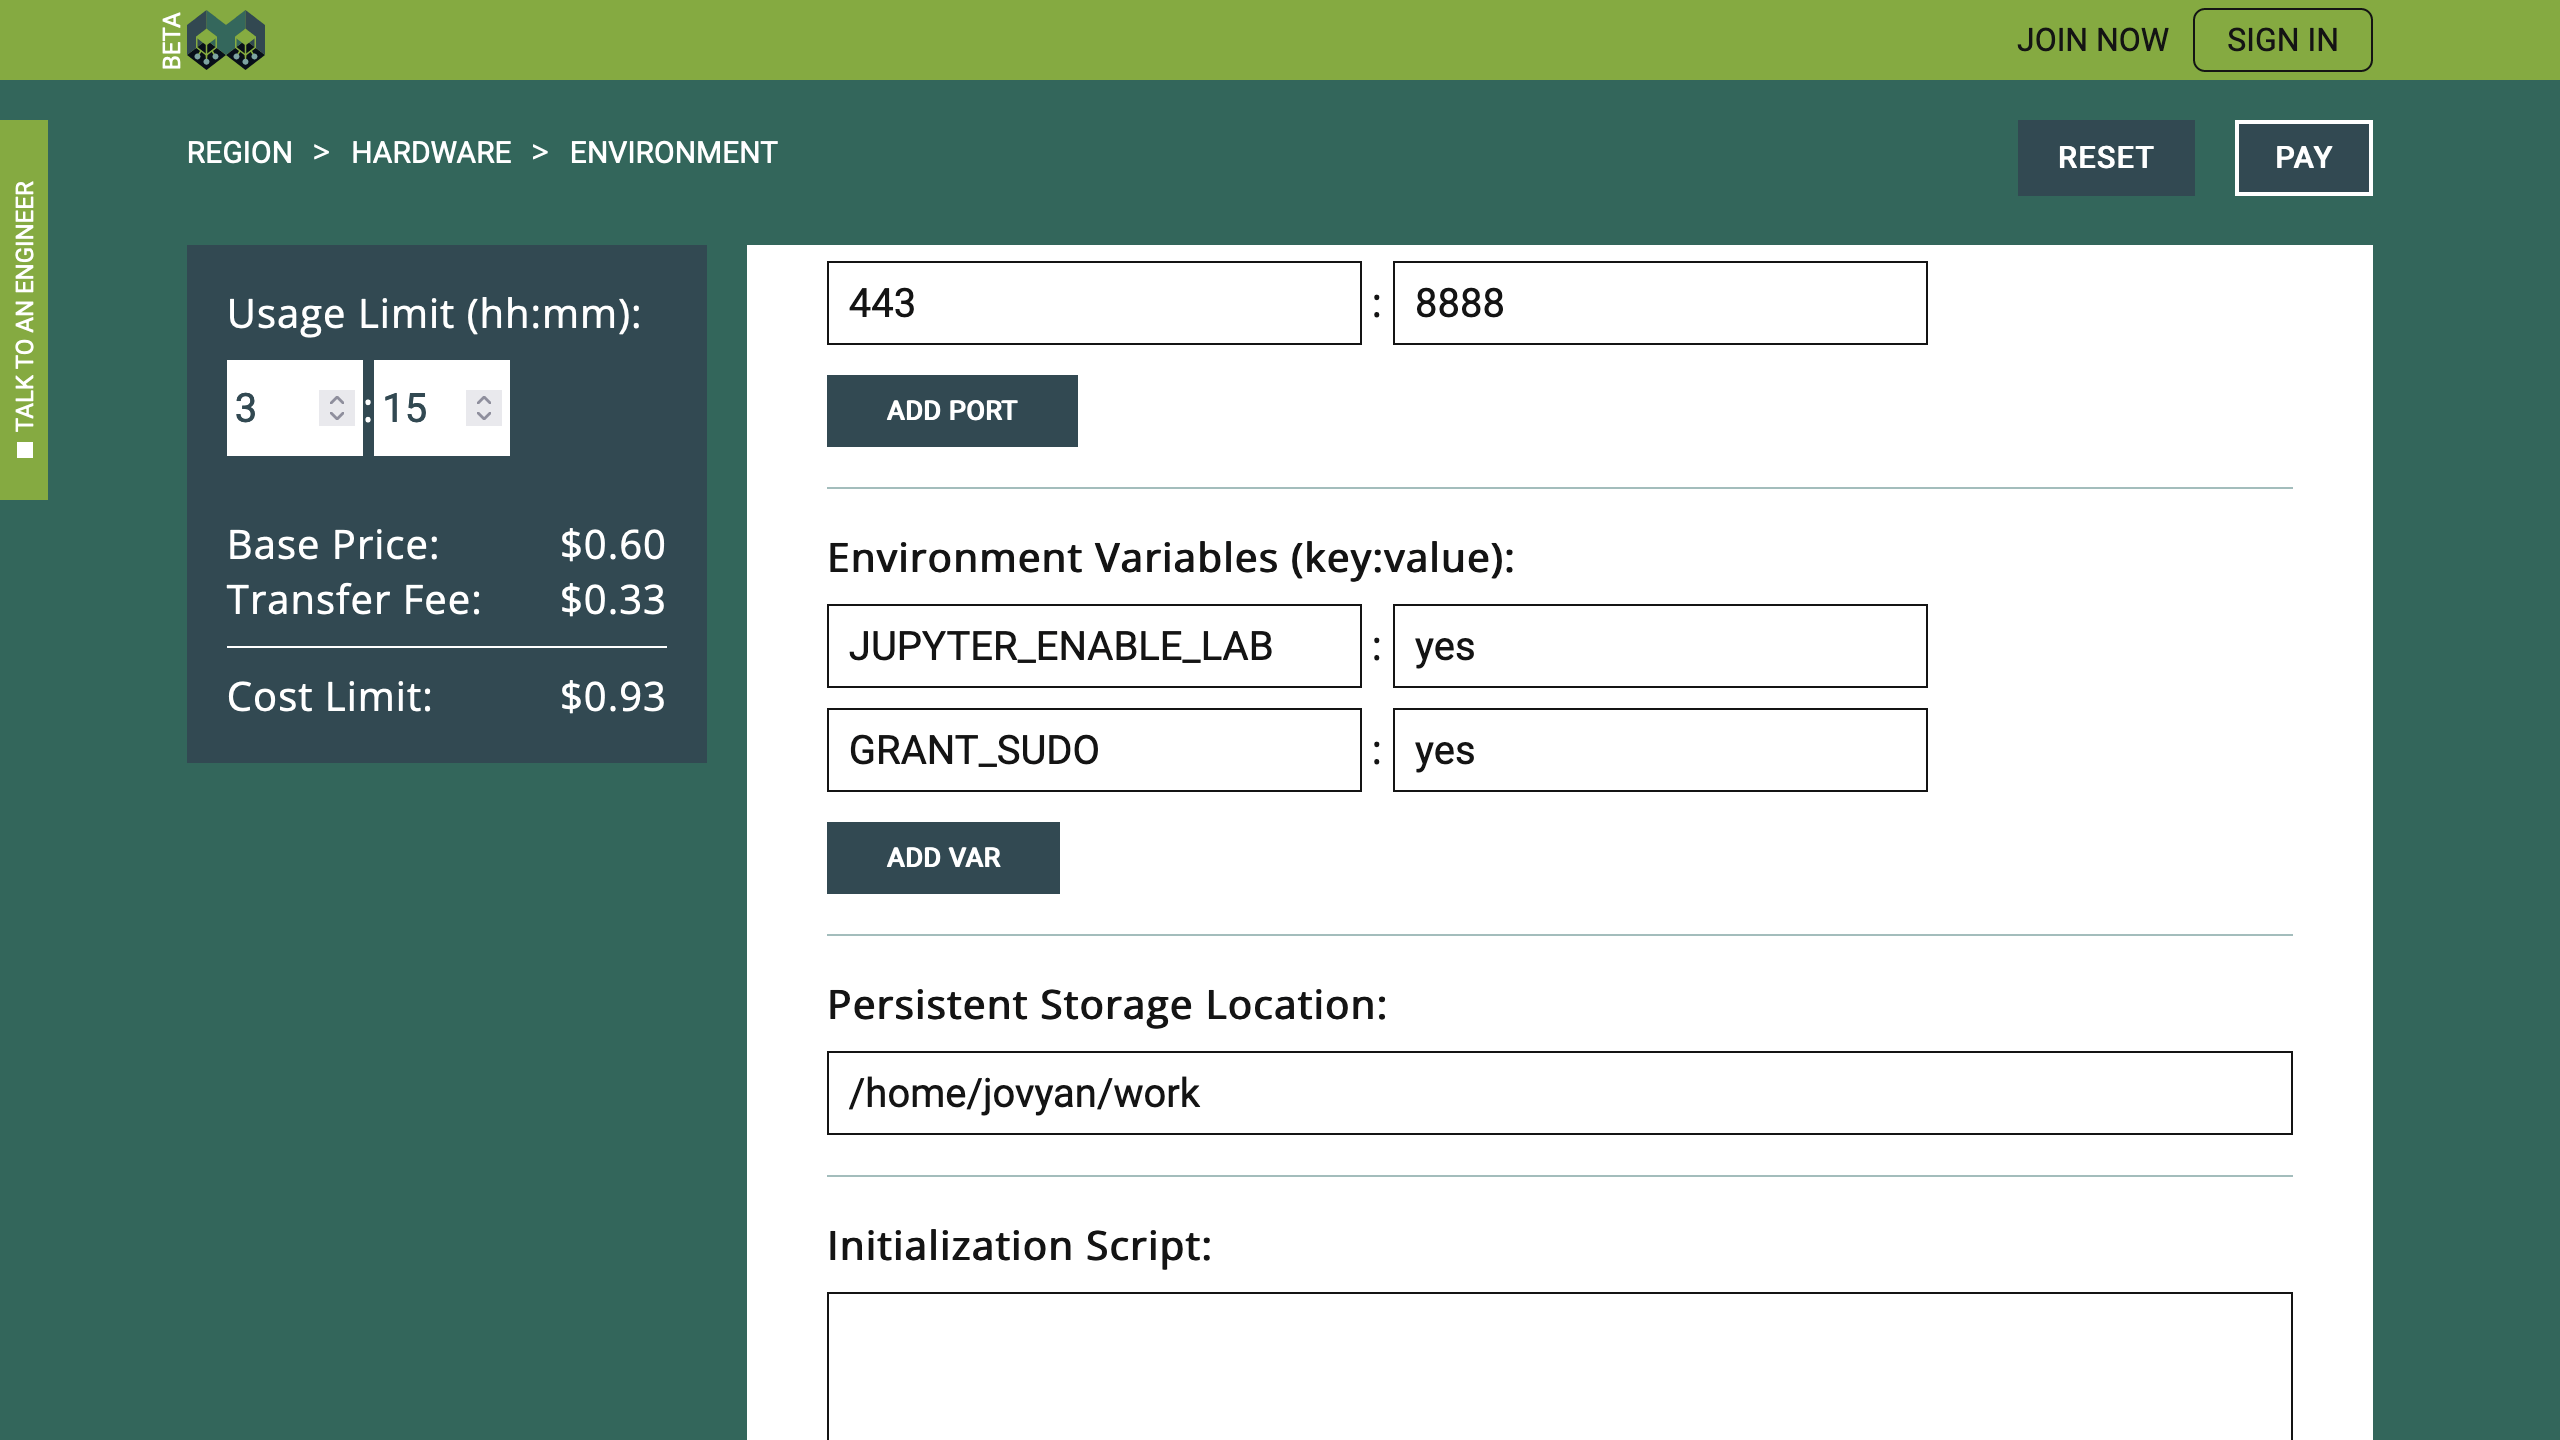
Task: Open the JOIN NOW link
Action: (x=2092, y=40)
